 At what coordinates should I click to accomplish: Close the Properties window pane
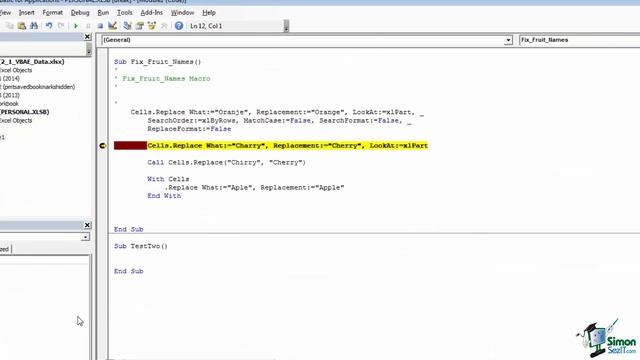87,225
